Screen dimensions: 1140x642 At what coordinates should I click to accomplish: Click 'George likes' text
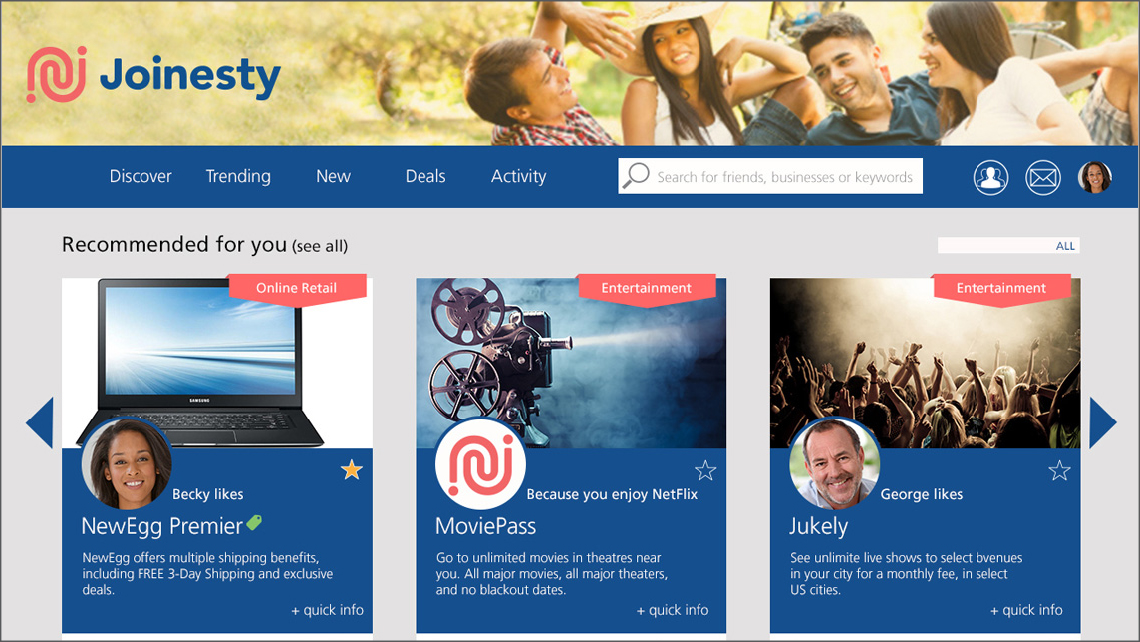[922, 494]
